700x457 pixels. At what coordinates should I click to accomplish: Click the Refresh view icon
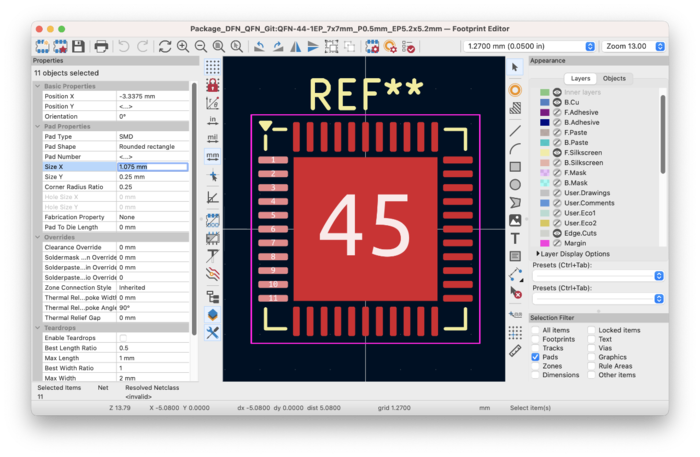pyautogui.click(x=165, y=46)
